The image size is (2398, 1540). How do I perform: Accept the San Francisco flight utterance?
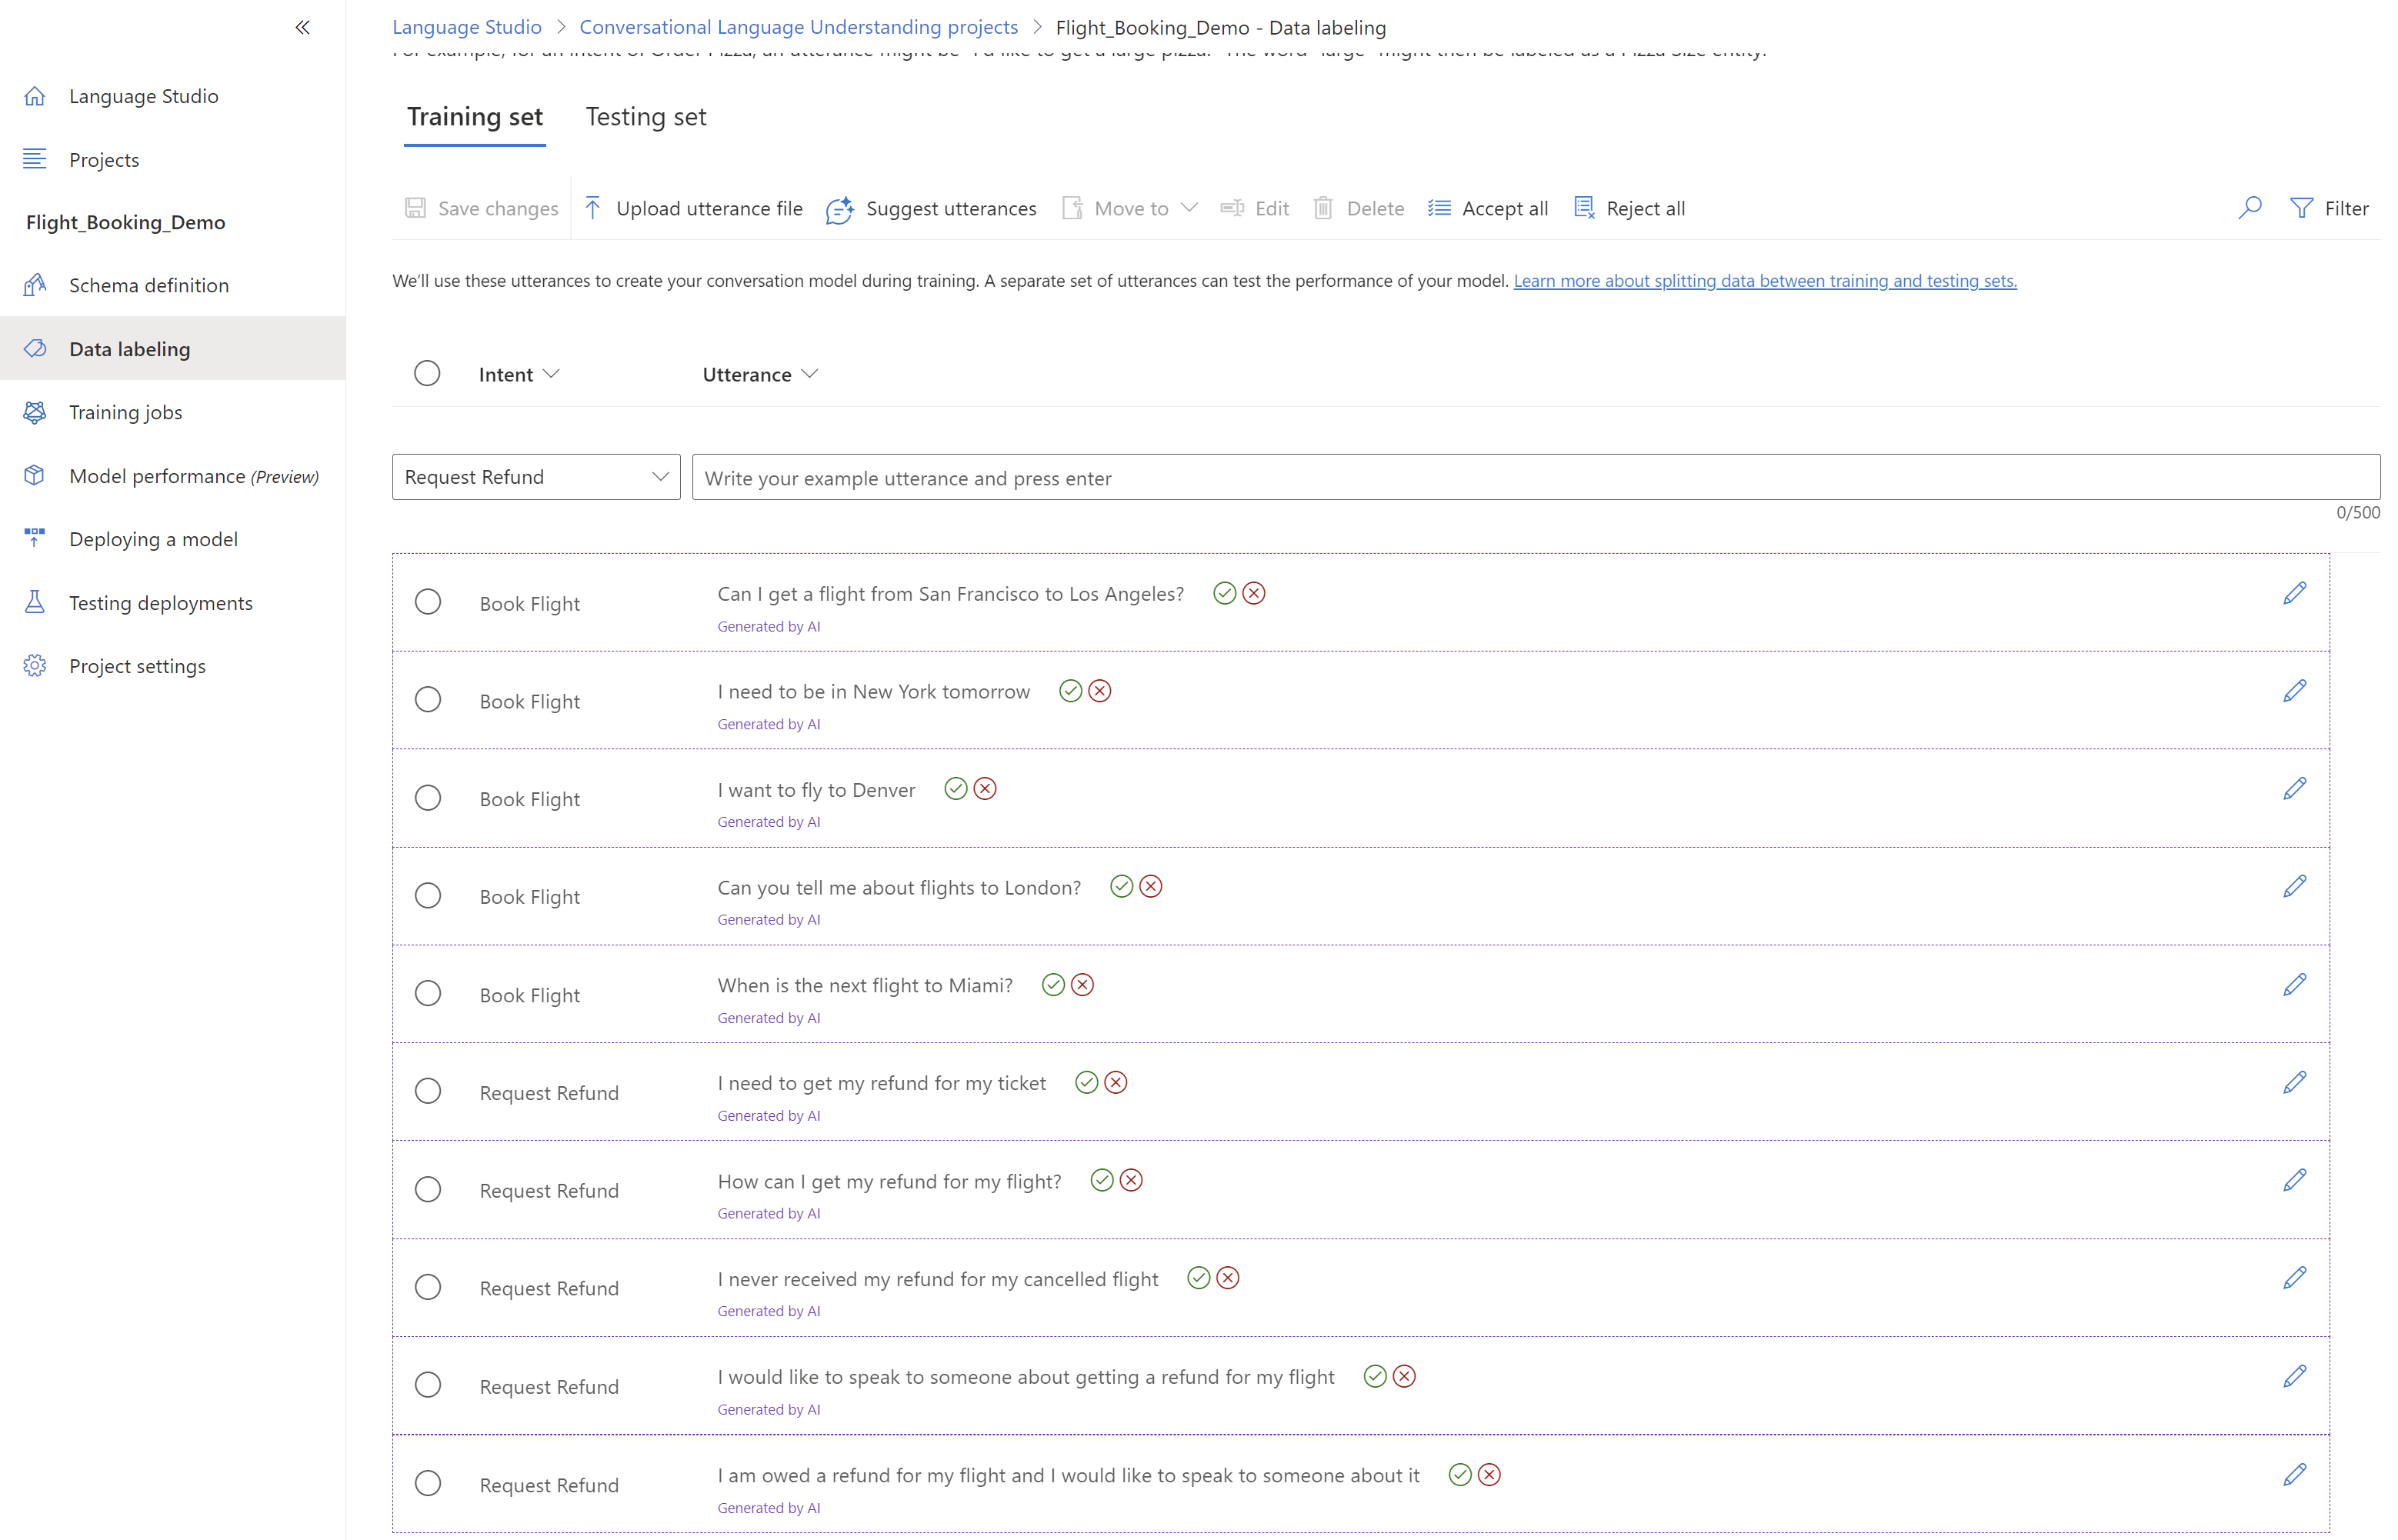pos(1224,593)
